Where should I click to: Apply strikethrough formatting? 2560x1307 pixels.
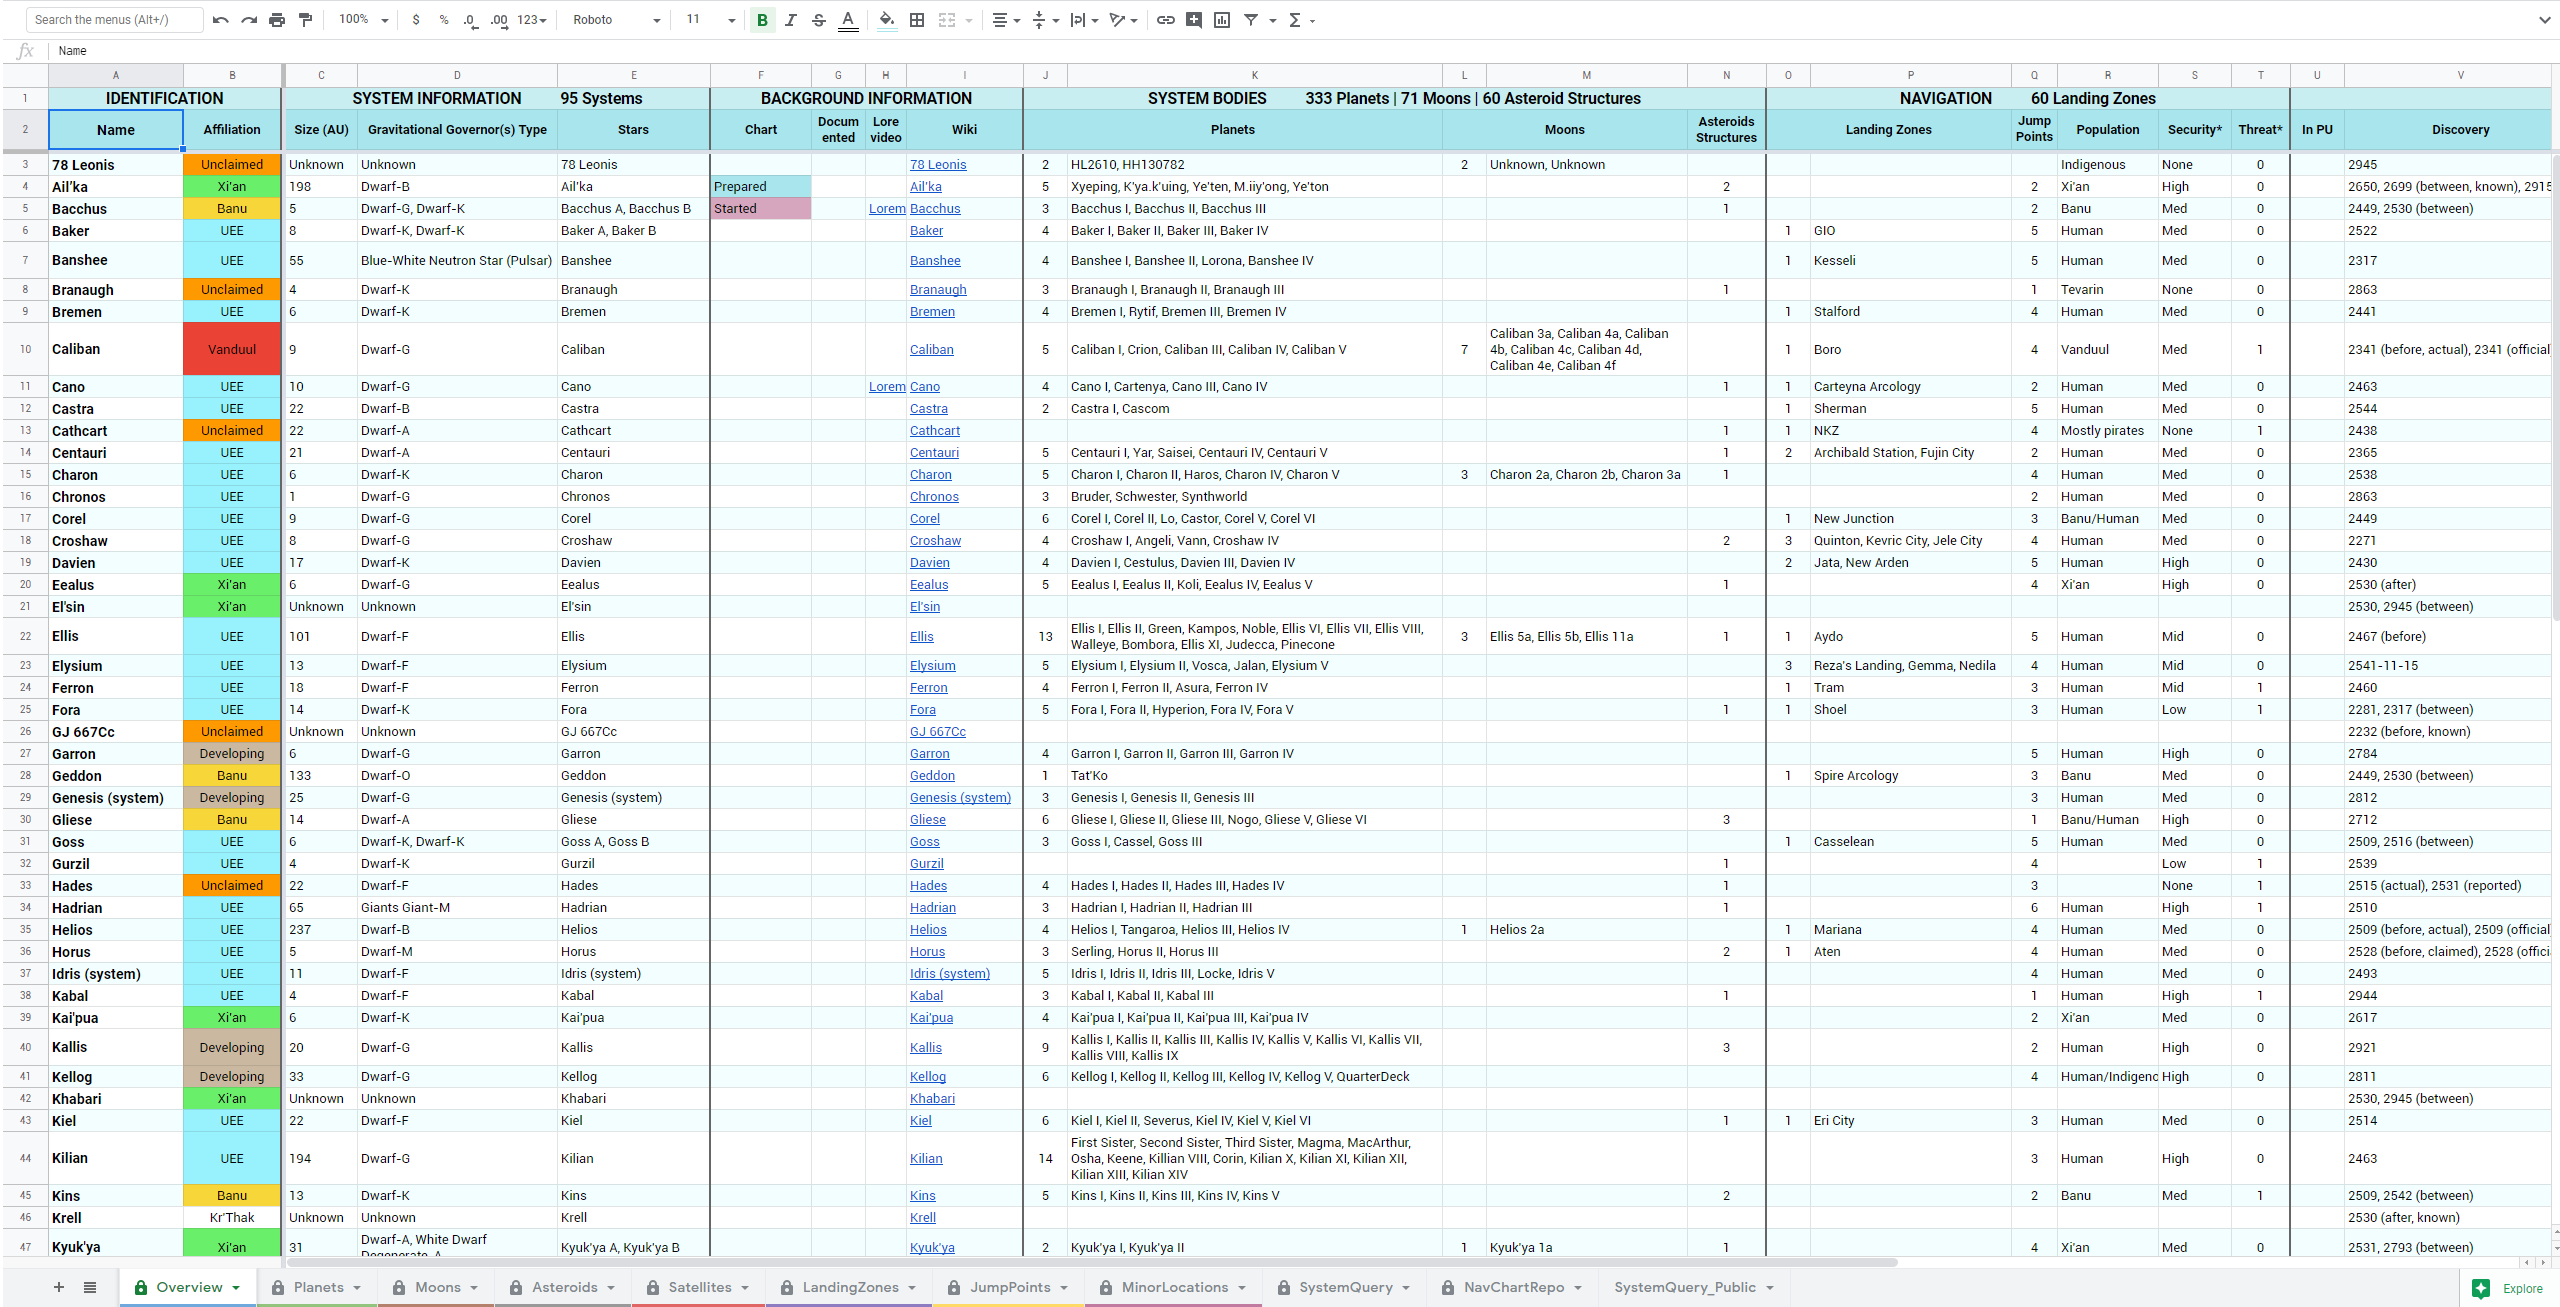tap(818, 19)
